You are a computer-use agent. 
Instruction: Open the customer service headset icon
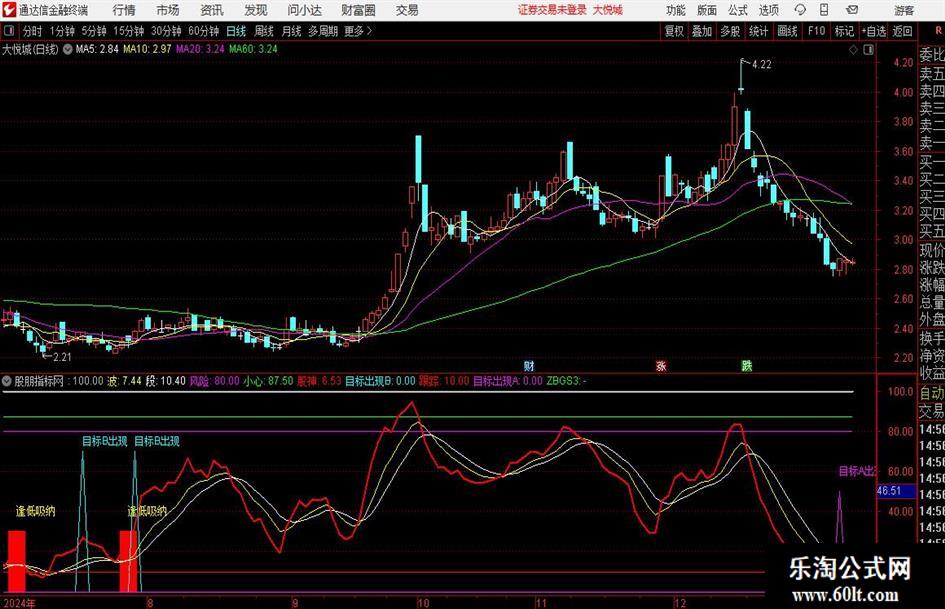[800, 10]
